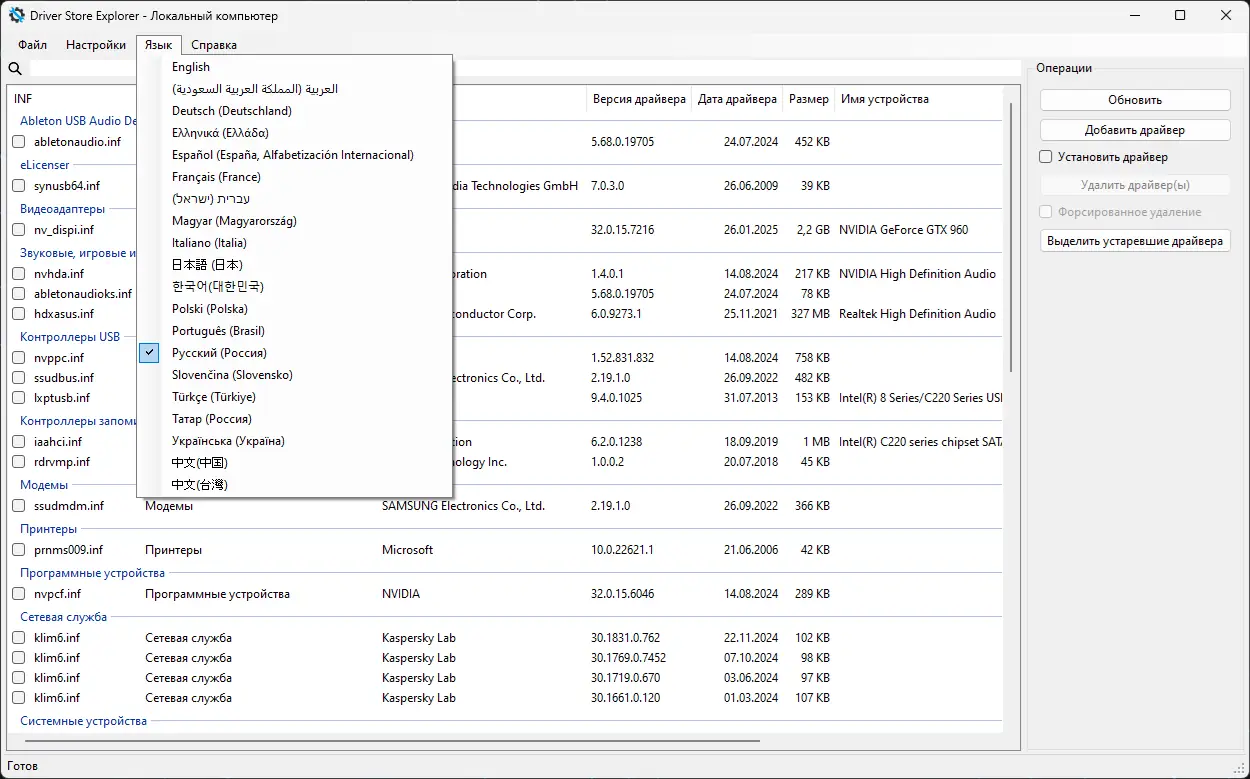Check the klim6.inf checkbox in Сетевая служба
The height and width of the screenshot is (779, 1250).
[x=17, y=638]
